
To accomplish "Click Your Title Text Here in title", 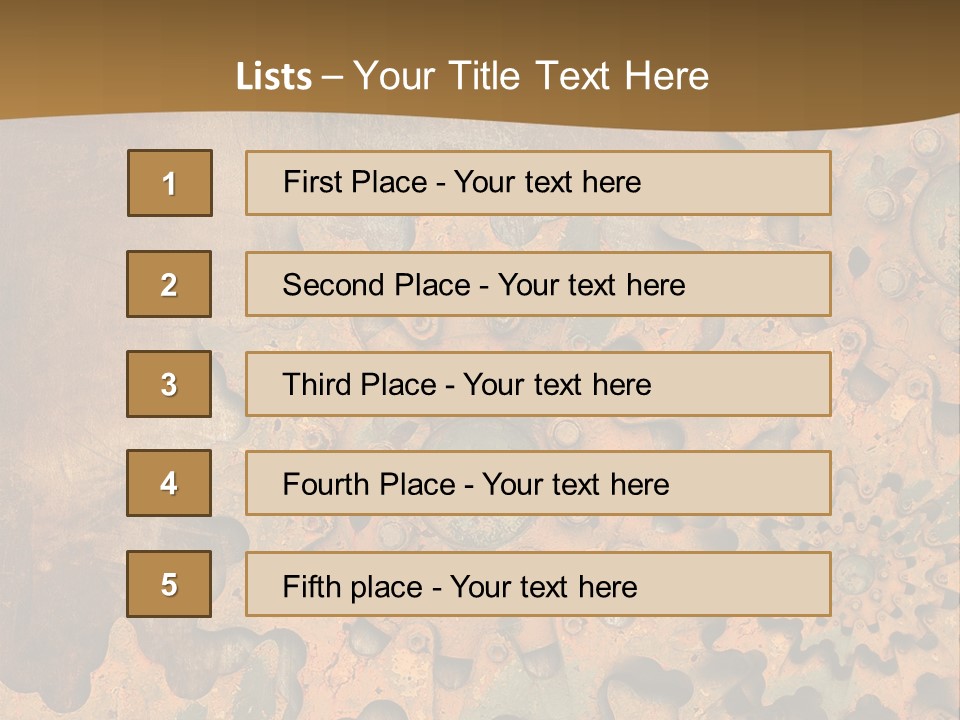I will tap(531, 76).
